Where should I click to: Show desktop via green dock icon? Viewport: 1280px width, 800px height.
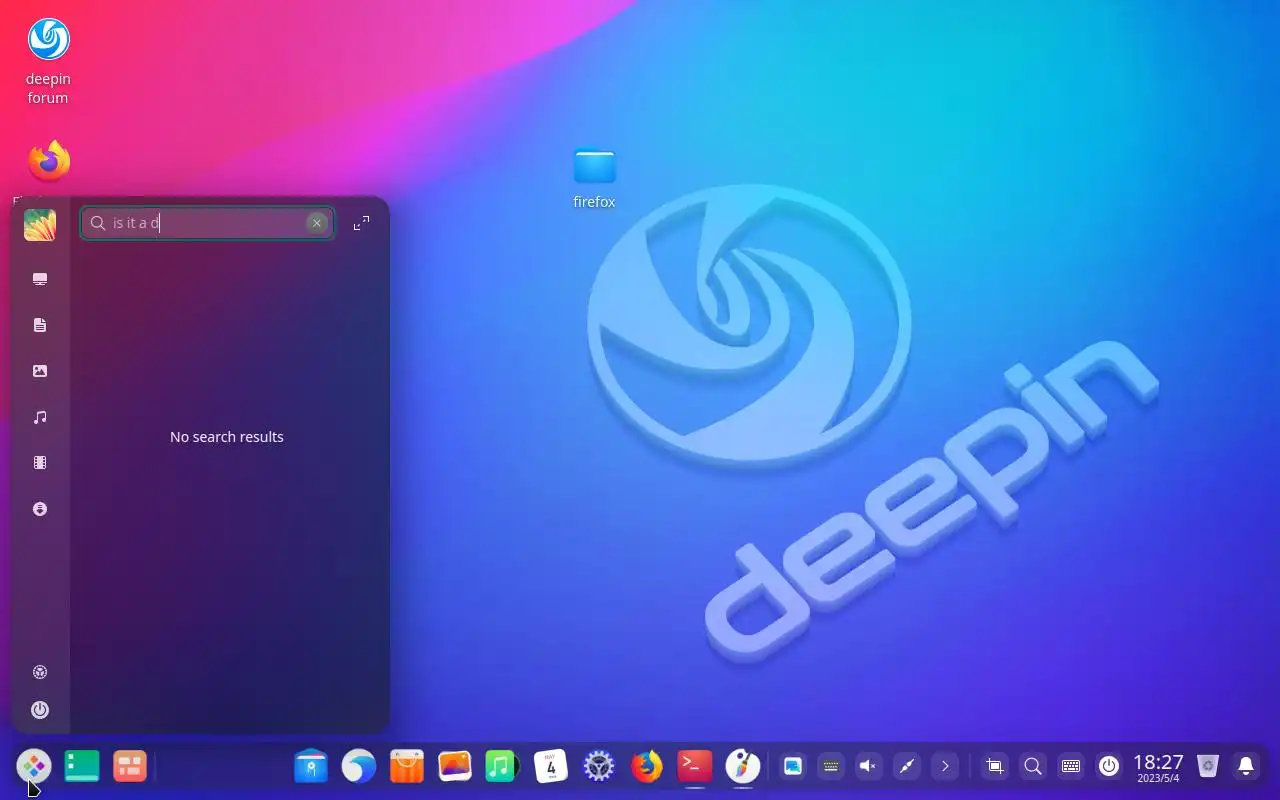(82, 767)
